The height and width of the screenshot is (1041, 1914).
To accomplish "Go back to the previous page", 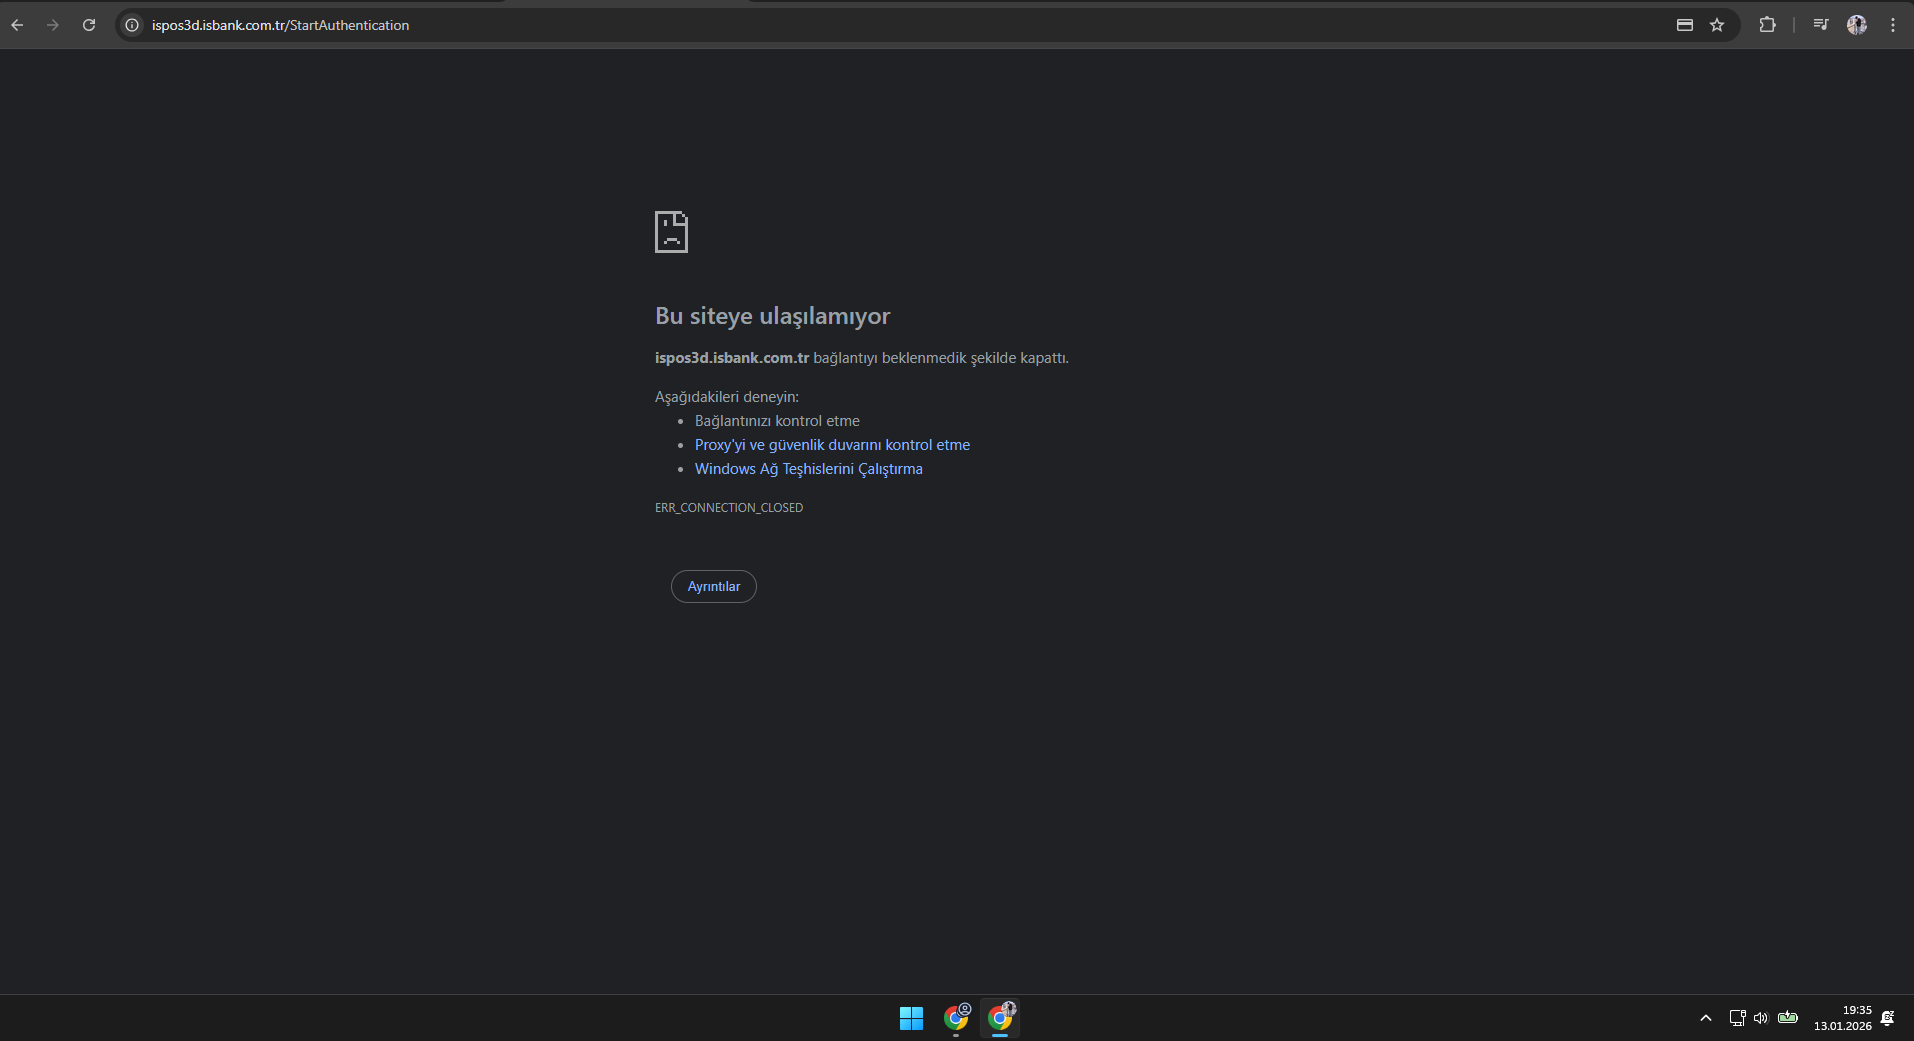I will (17, 25).
